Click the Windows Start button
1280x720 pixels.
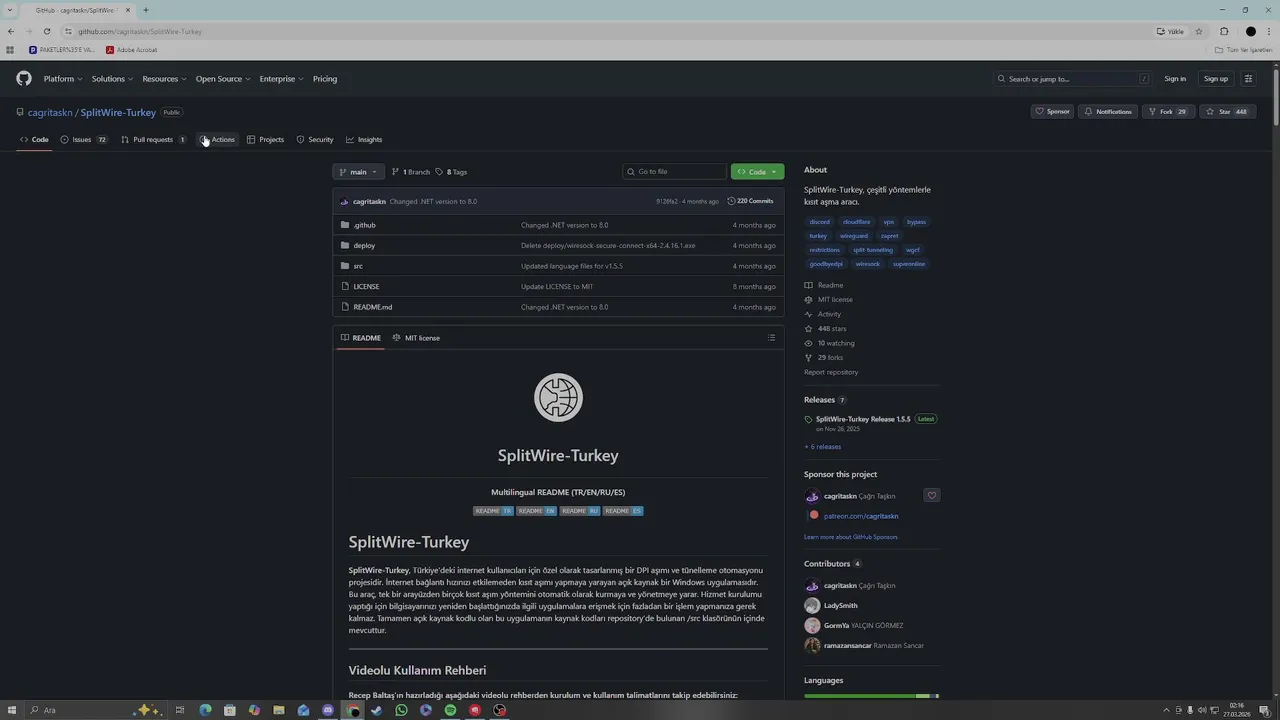11,710
